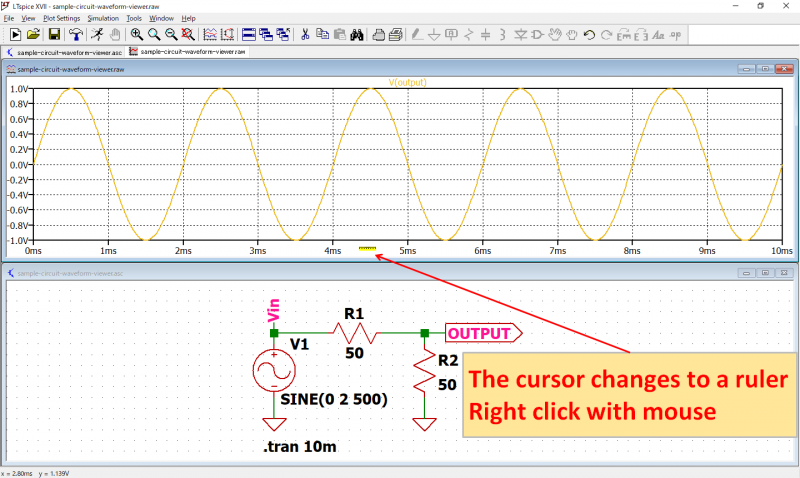Select the component gate icon
The height and width of the screenshot is (478, 800).
pyautogui.click(x=537, y=35)
